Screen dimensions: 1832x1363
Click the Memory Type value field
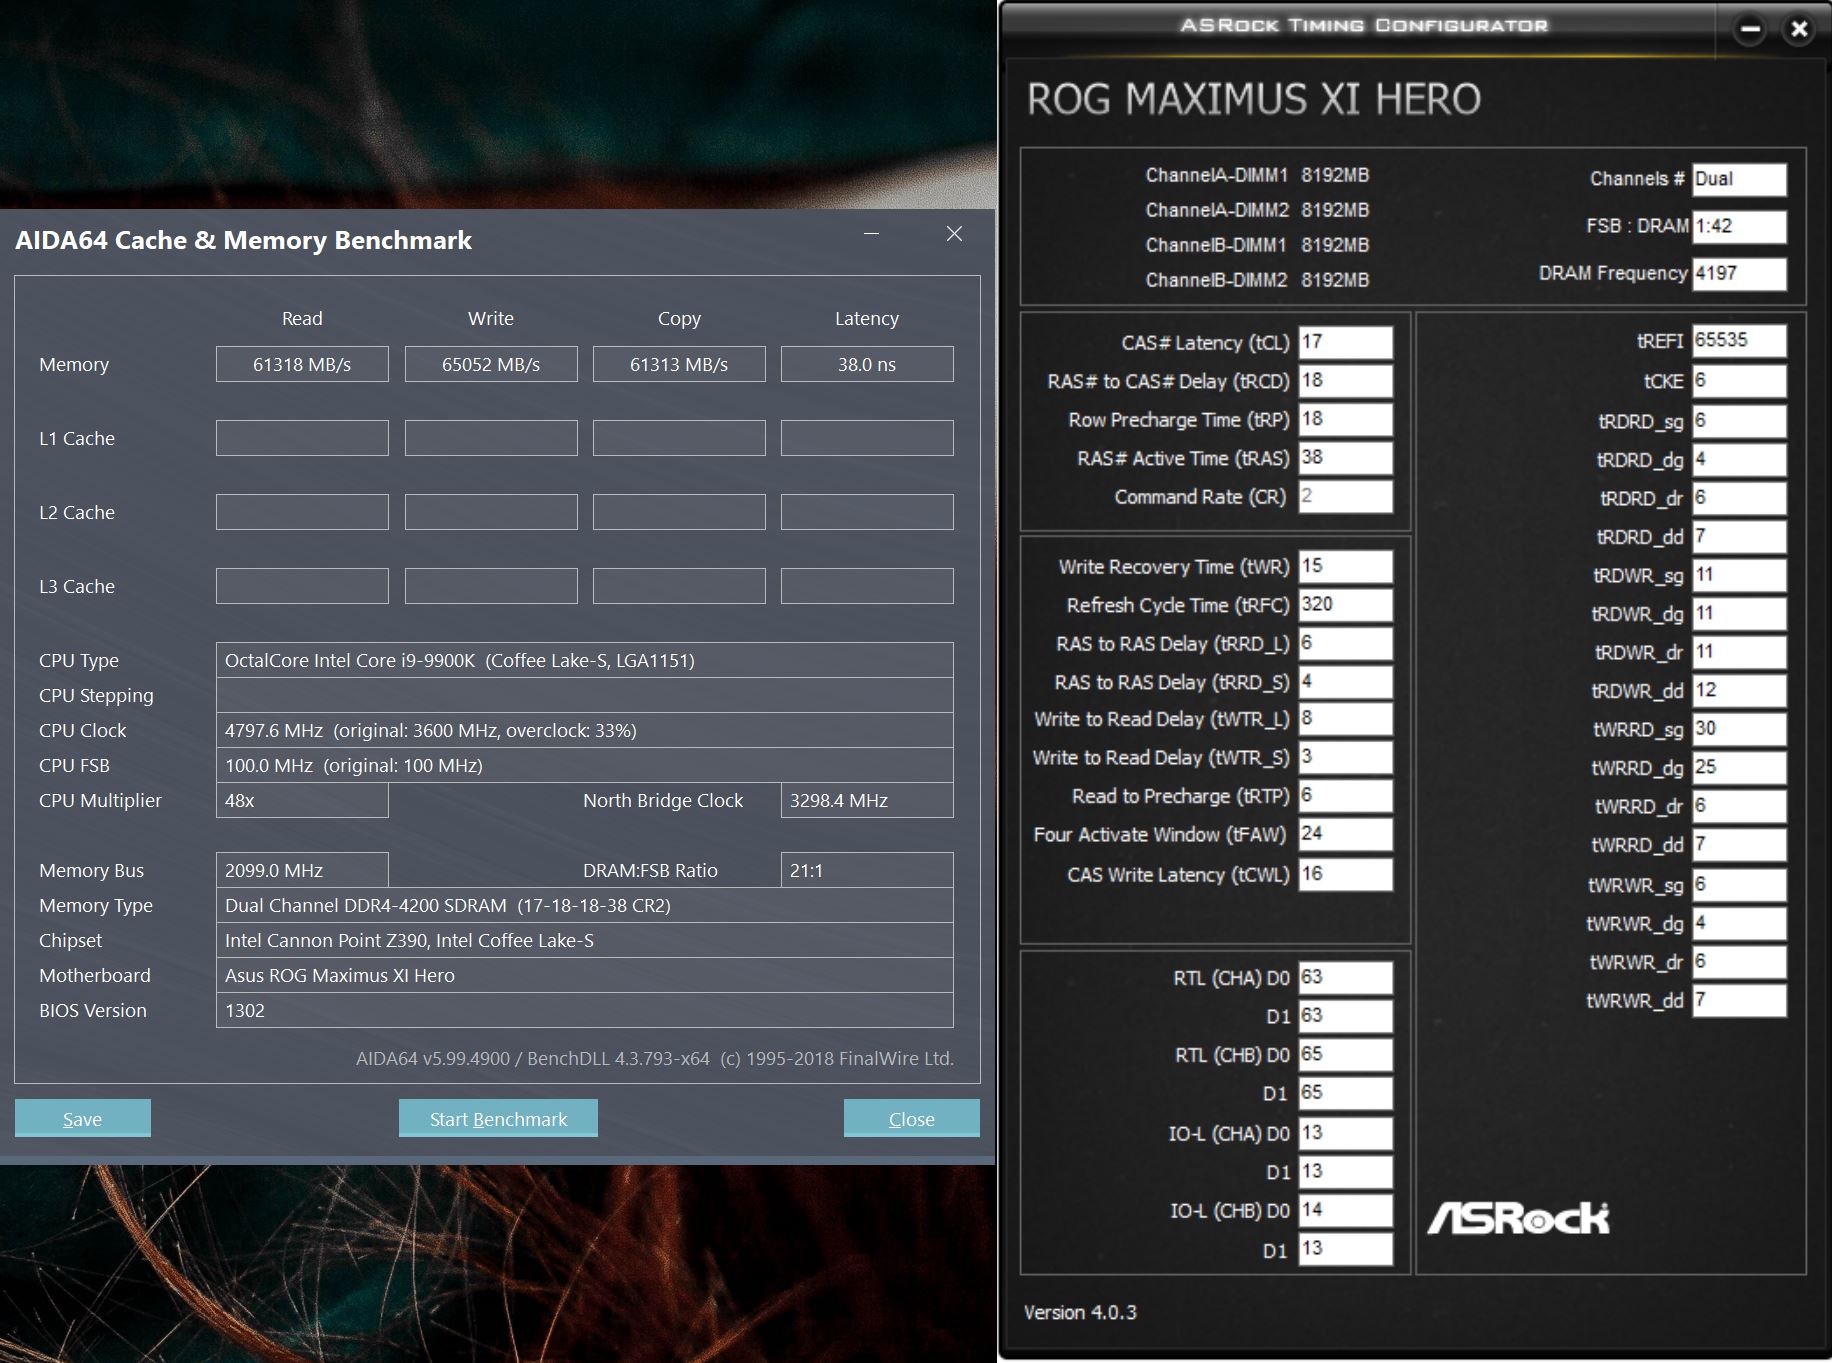(585, 905)
